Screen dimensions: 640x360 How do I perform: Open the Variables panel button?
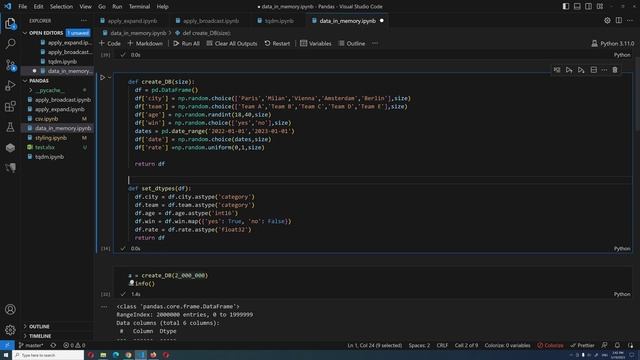click(x=316, y=43)
